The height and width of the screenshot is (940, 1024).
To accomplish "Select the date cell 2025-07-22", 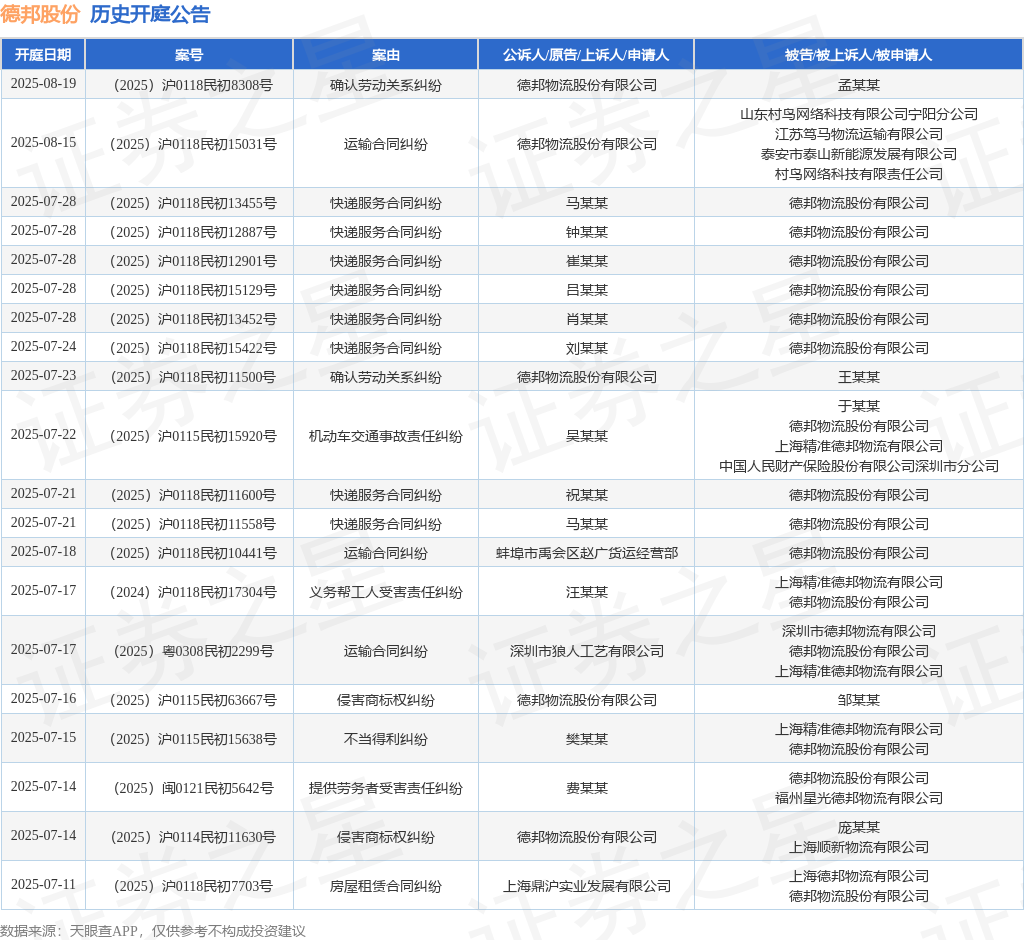I will click(x=43, y=434).
